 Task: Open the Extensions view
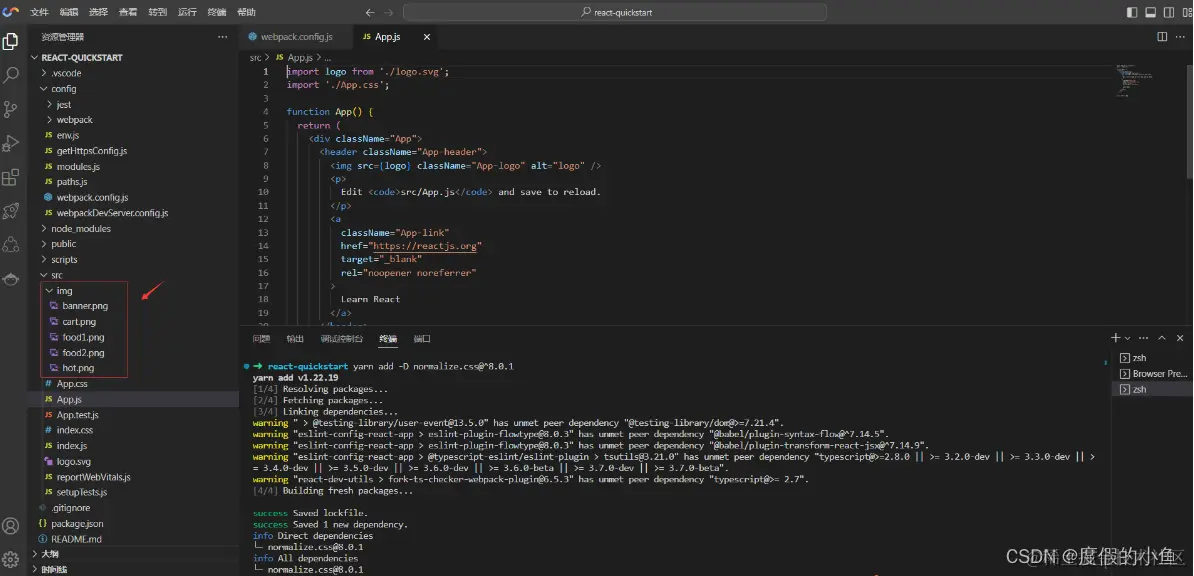pos(11,178)
